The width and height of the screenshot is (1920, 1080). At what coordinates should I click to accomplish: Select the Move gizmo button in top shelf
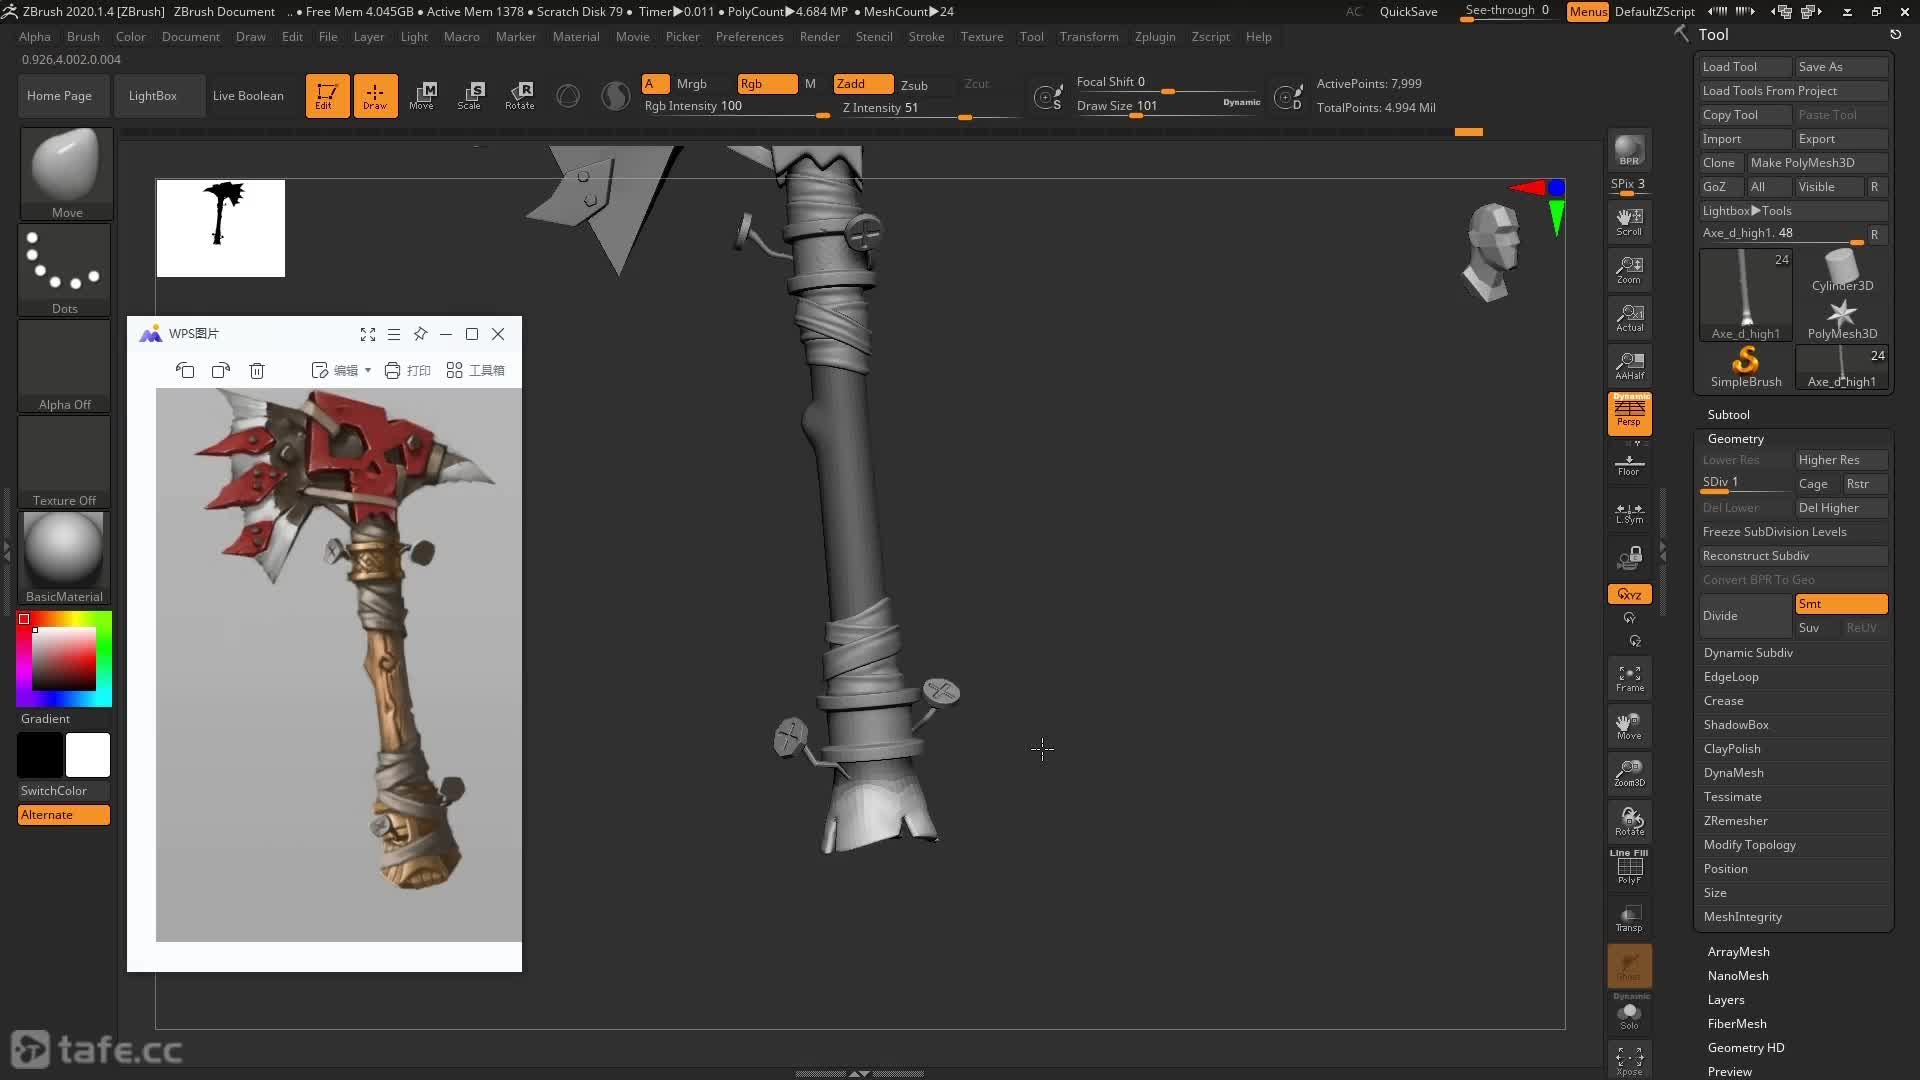pyautogui.click(x=422, y=96)
